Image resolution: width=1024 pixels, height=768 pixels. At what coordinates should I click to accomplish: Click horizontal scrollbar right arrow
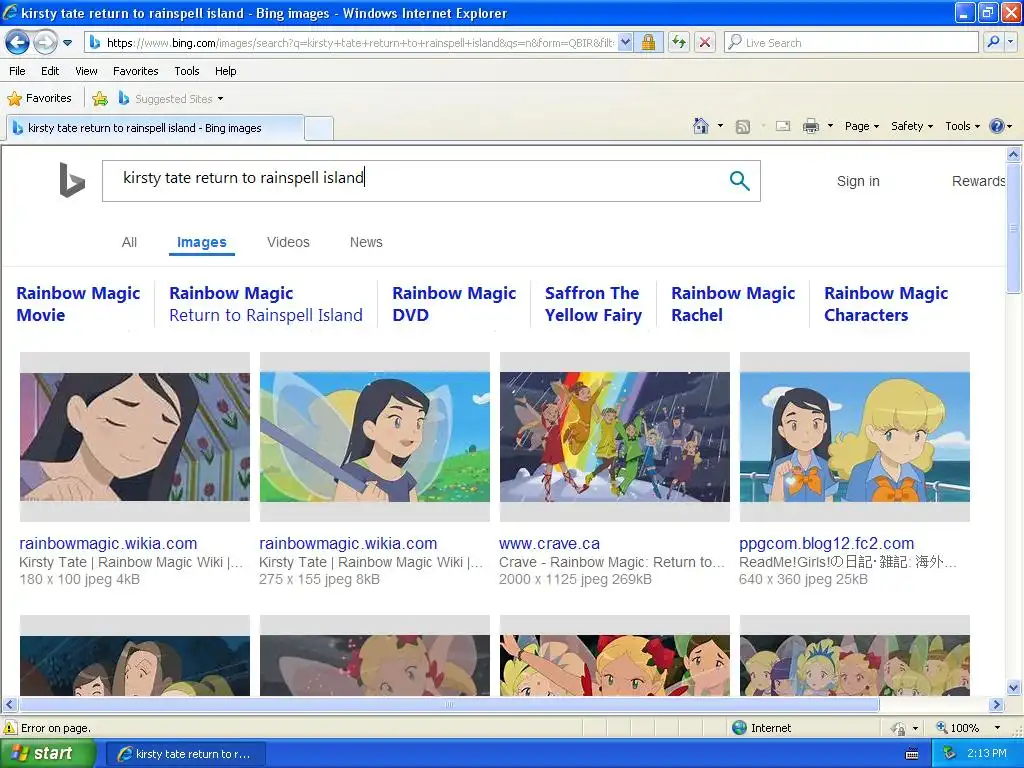996,705
